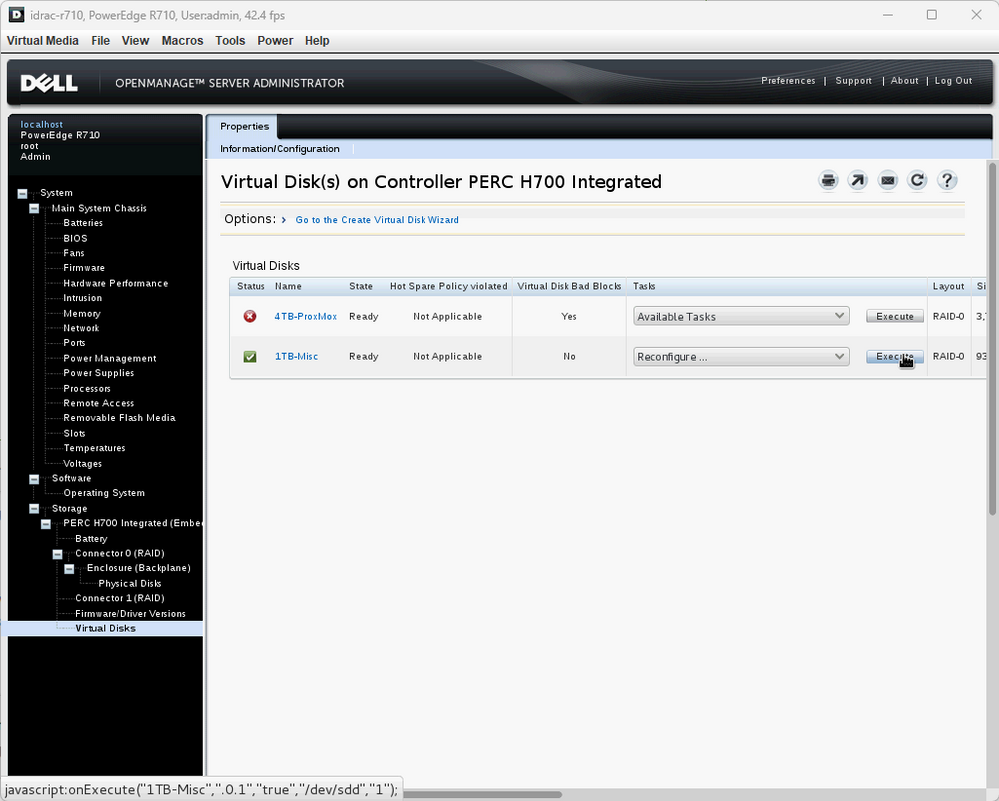Select the Information/Configuration subtab
This screenshot has height=801, width=999.
(280, 148)
